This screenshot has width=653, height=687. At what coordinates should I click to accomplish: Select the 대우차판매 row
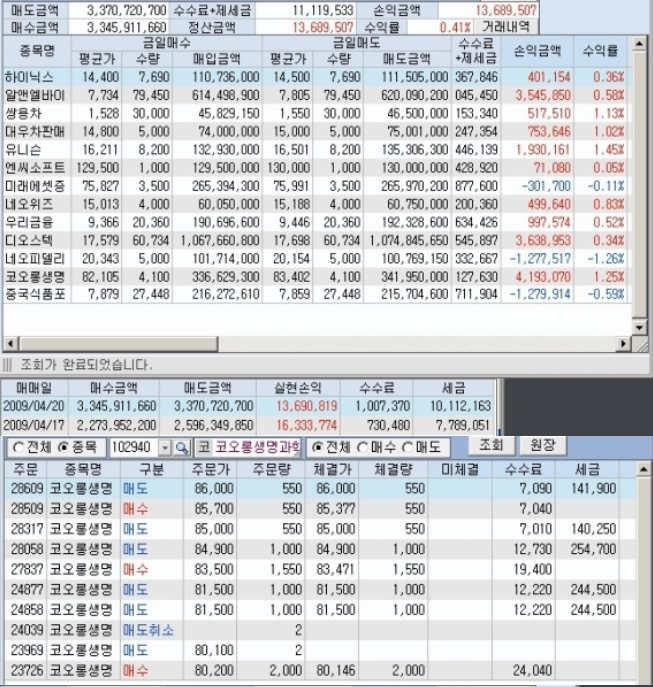(316, 131)
